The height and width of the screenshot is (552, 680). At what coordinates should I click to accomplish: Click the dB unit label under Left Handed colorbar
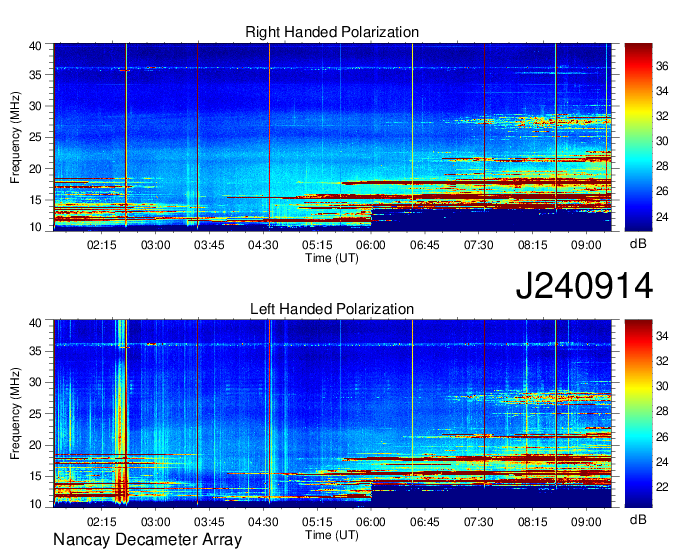coord(638,520)
